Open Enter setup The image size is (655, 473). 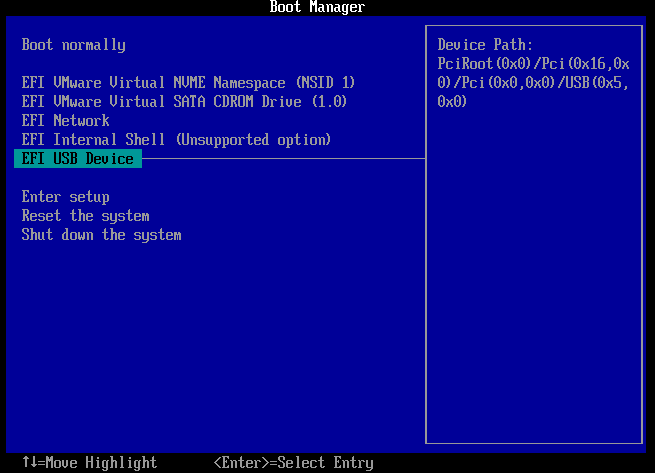[x=66, y=197]
